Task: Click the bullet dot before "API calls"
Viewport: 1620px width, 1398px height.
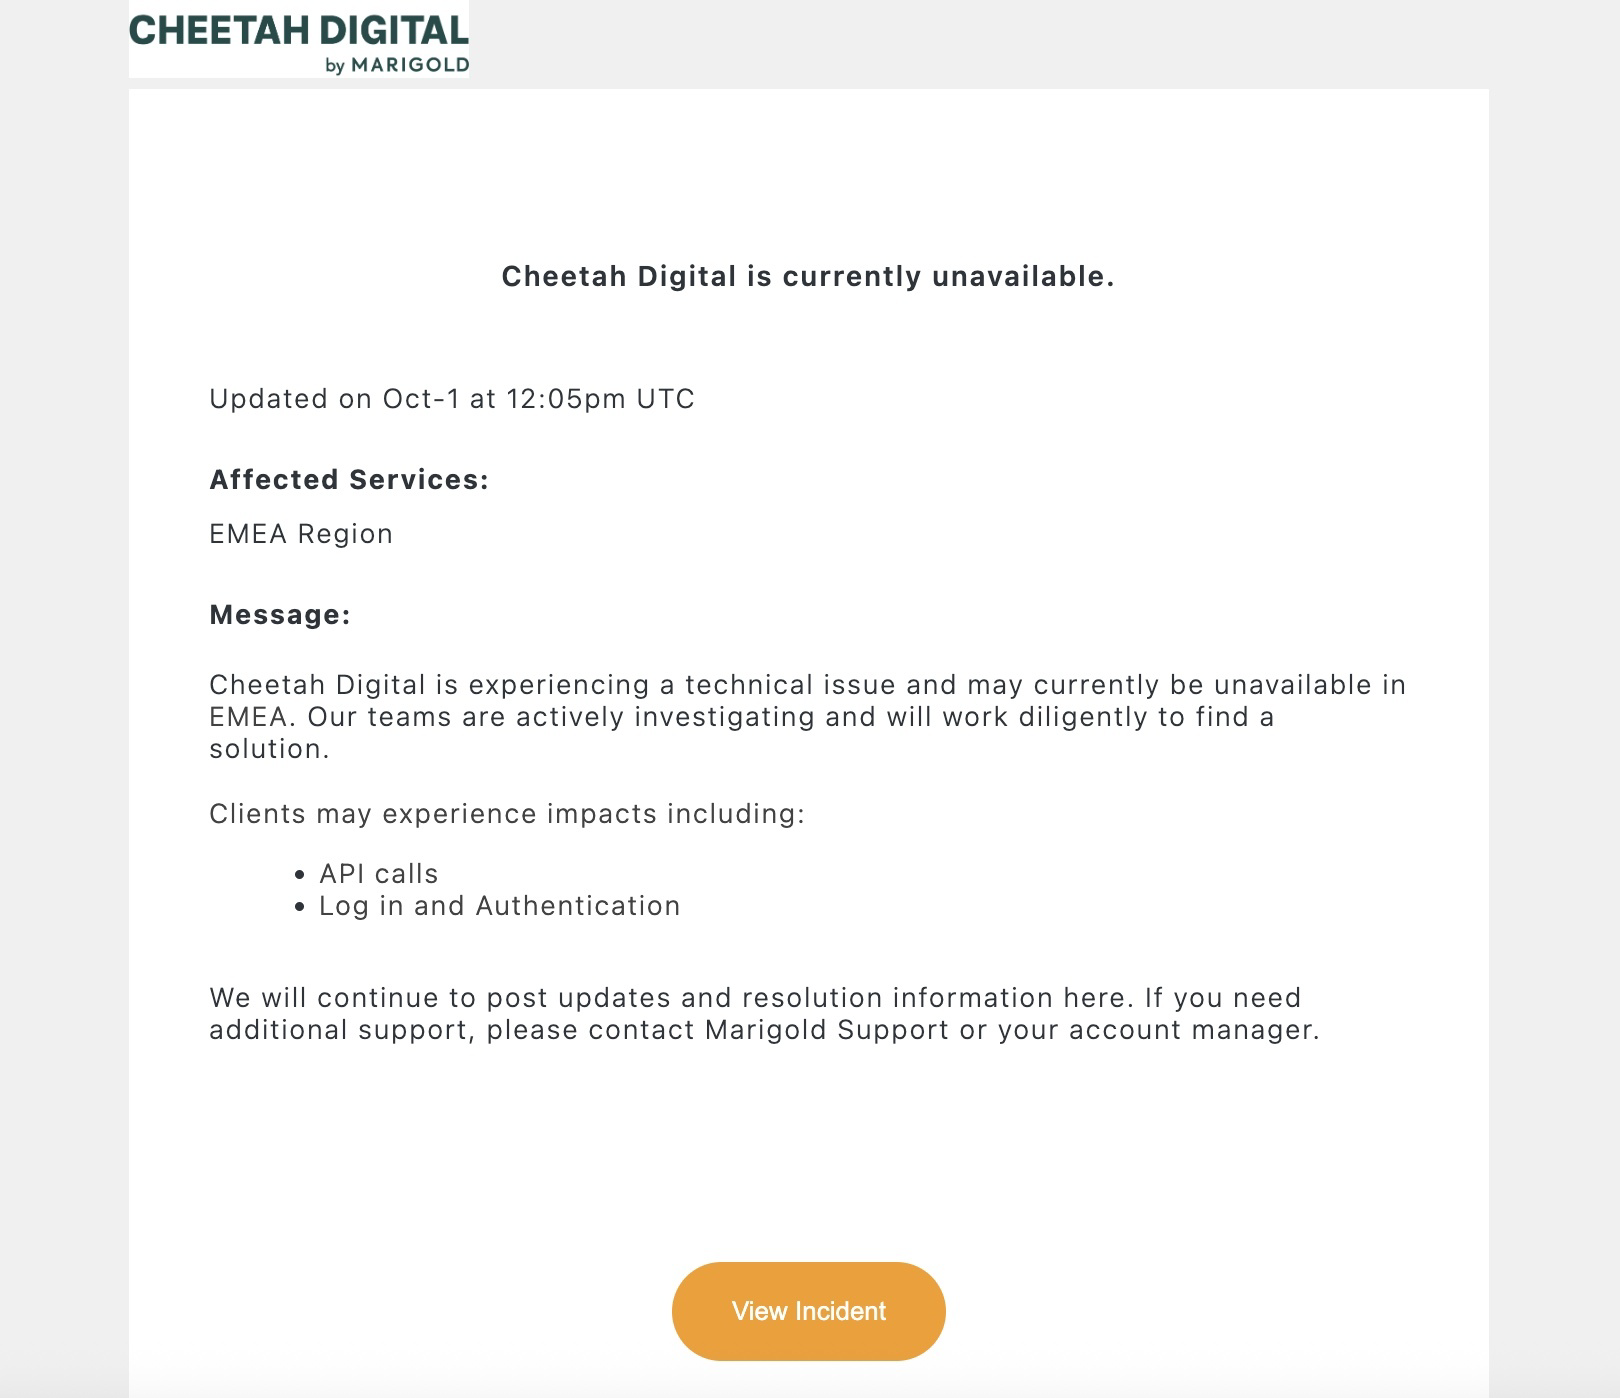Action: [300, 875]
